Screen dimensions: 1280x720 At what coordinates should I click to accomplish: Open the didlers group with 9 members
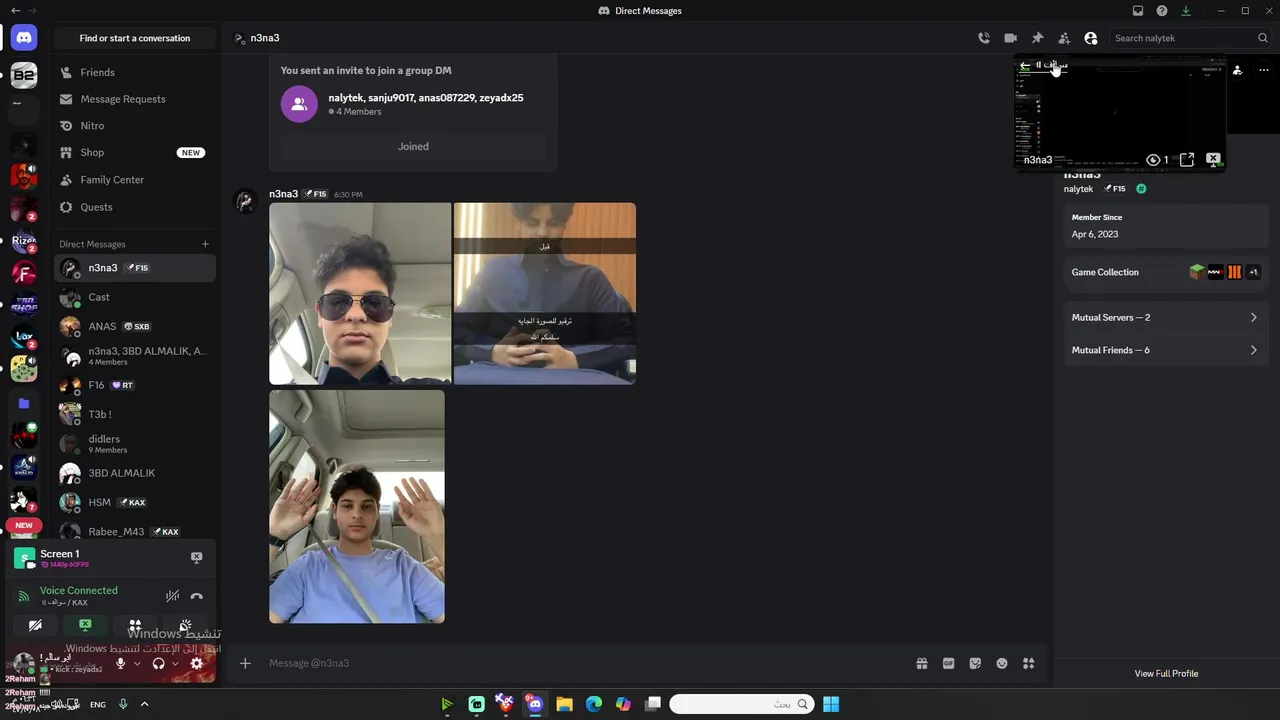(x=135, y=444)
